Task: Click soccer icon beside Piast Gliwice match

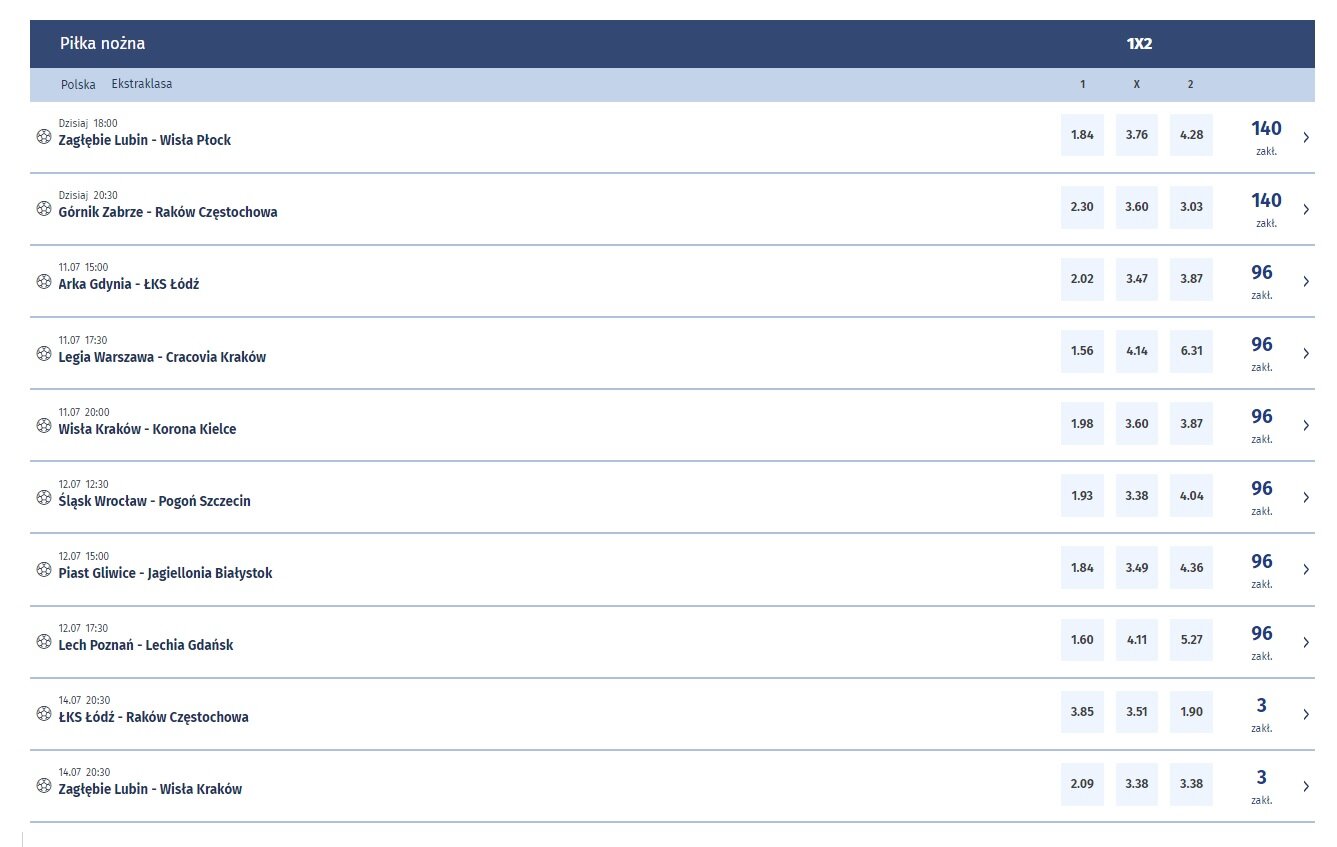Action: [44, 569]
